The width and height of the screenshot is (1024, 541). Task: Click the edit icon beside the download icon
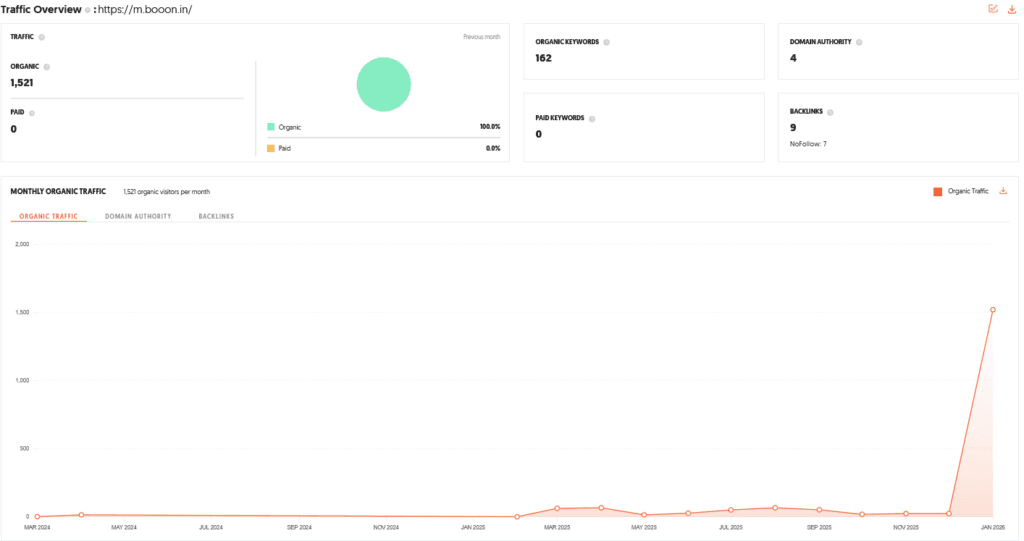993,9
